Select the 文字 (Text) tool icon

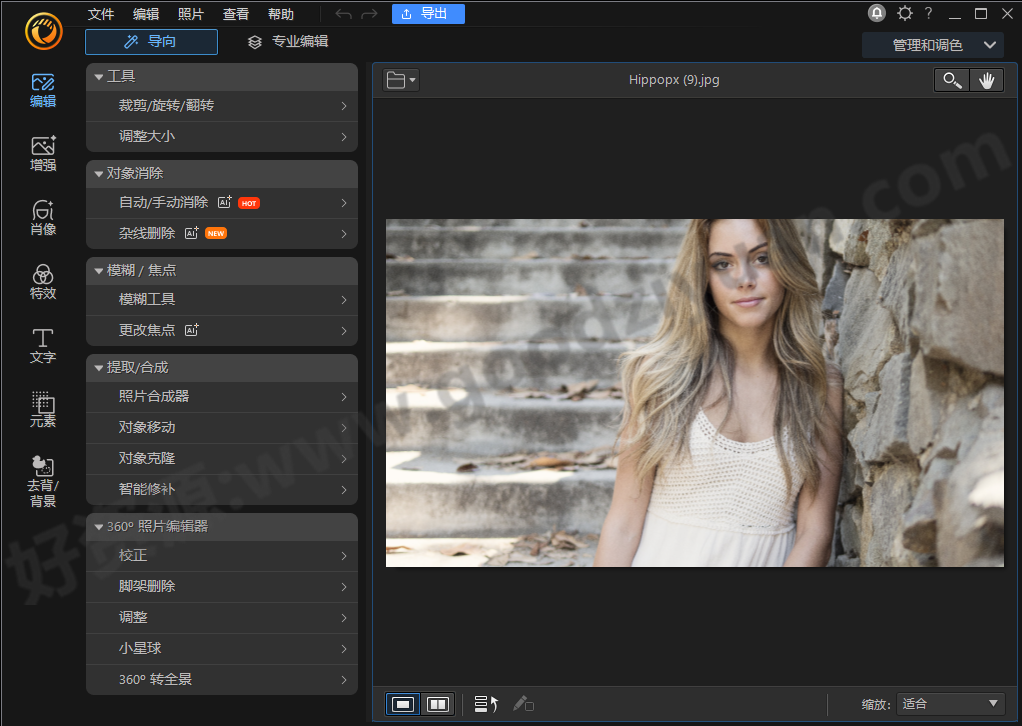coord(43,345)
